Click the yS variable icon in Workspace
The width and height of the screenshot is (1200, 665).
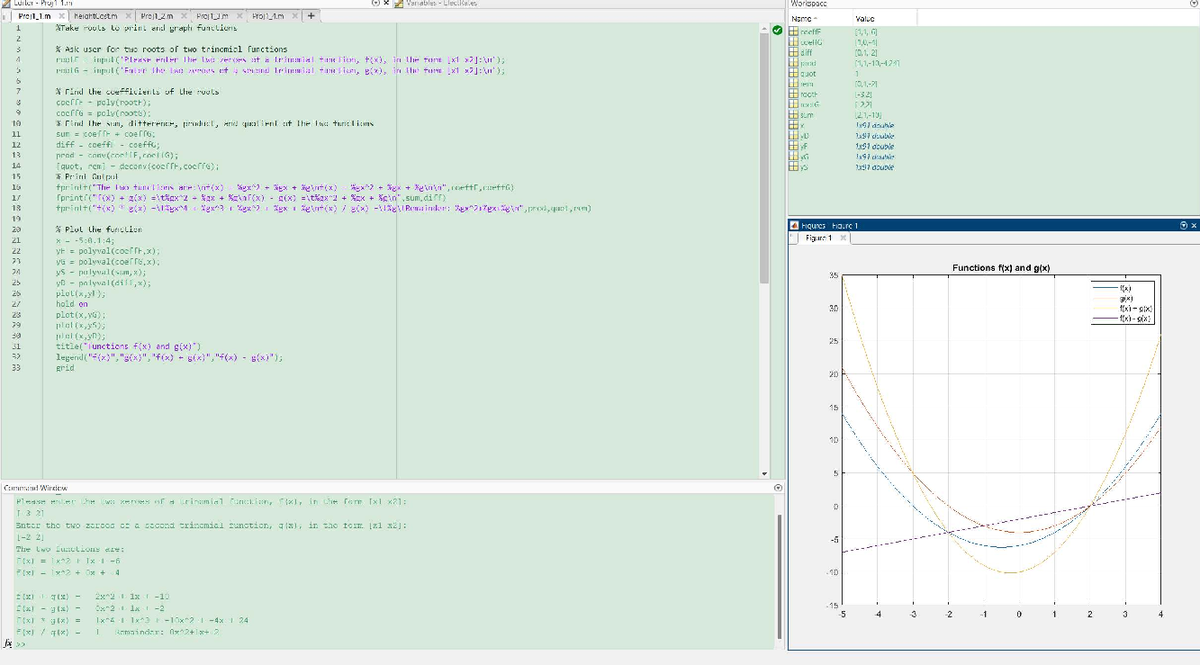[795, 169]
